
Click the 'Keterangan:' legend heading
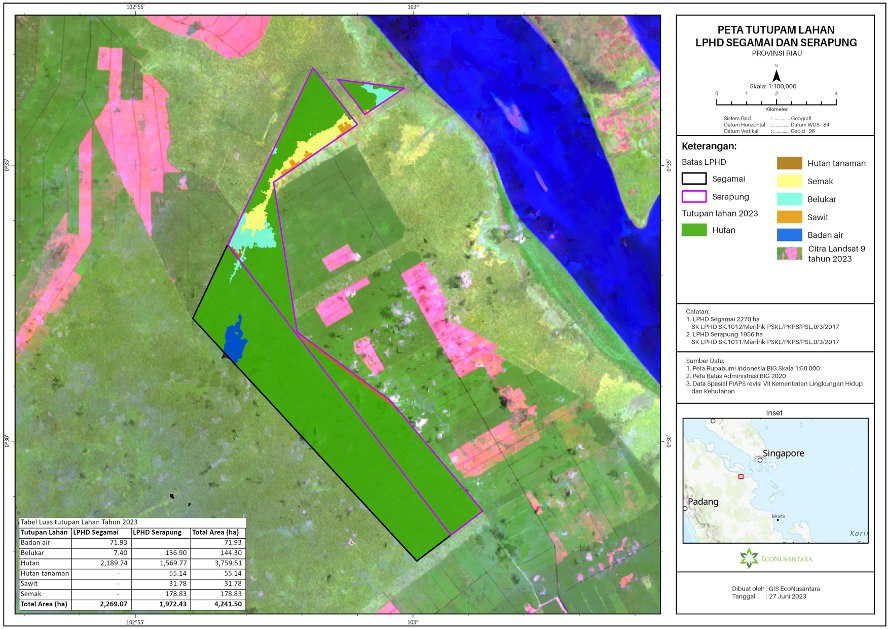pos(709,146)
